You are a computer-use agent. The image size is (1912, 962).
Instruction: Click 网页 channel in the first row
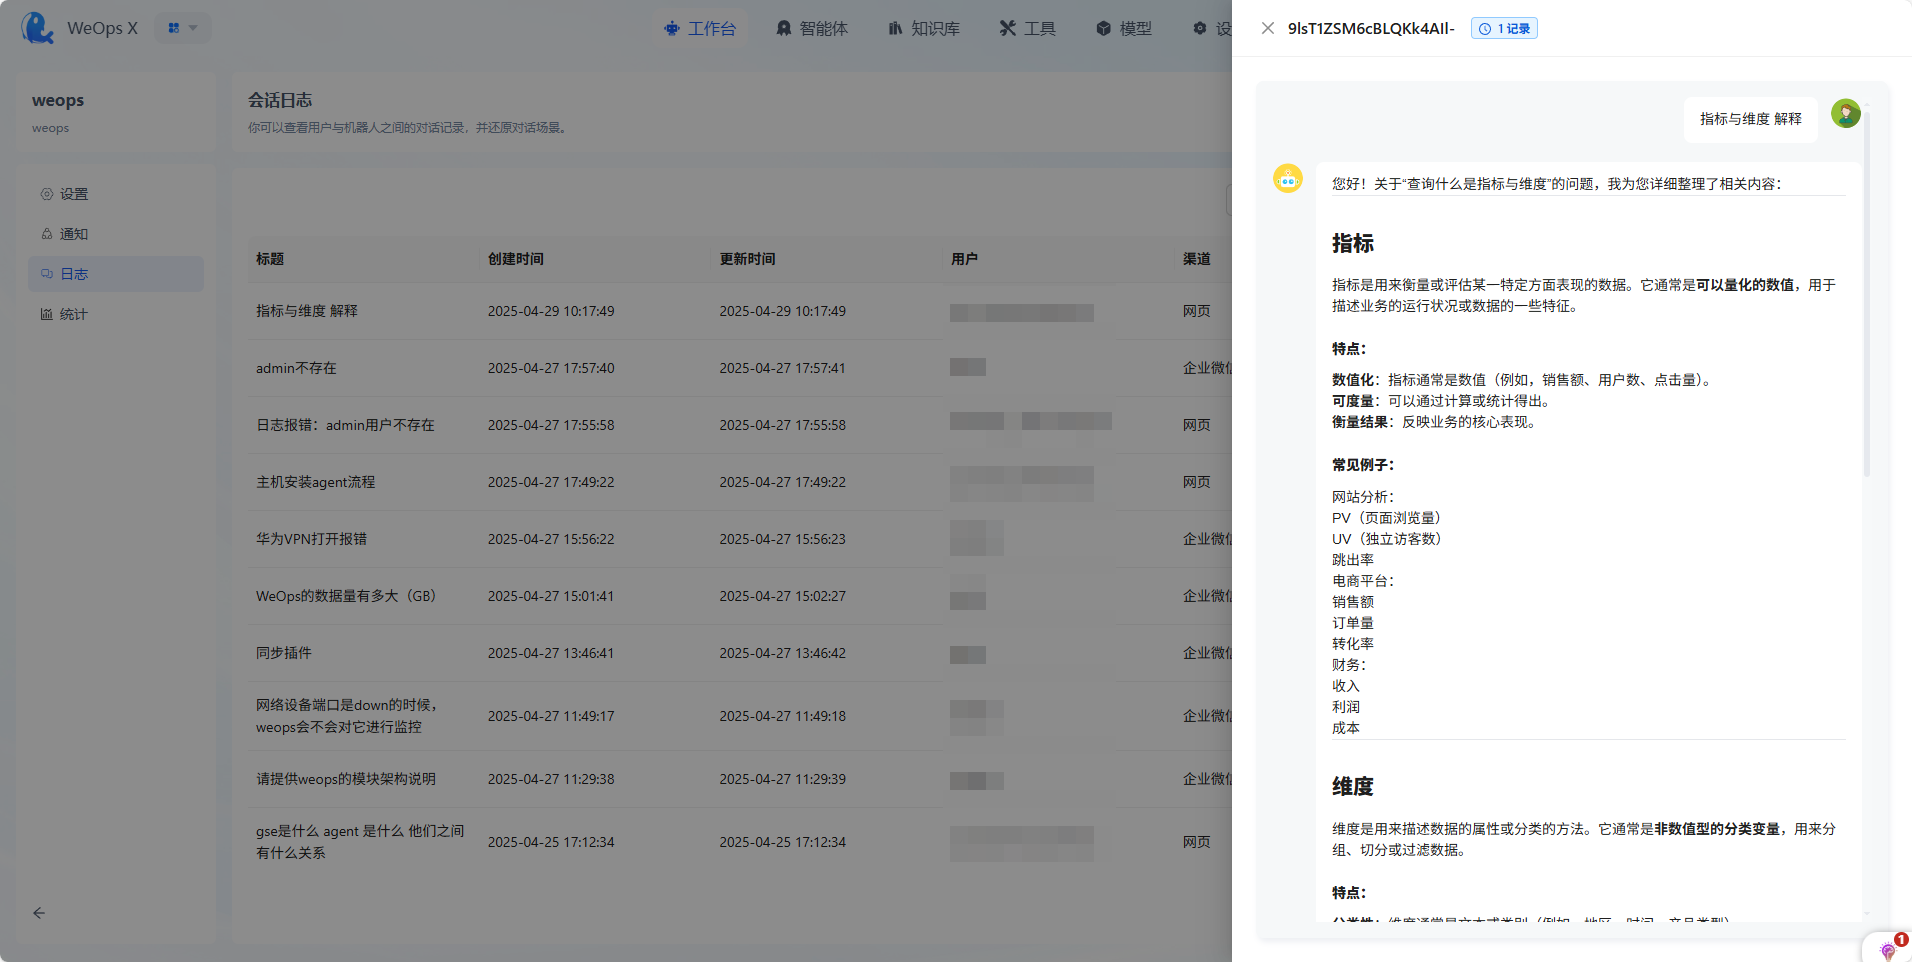point(1197,311)
